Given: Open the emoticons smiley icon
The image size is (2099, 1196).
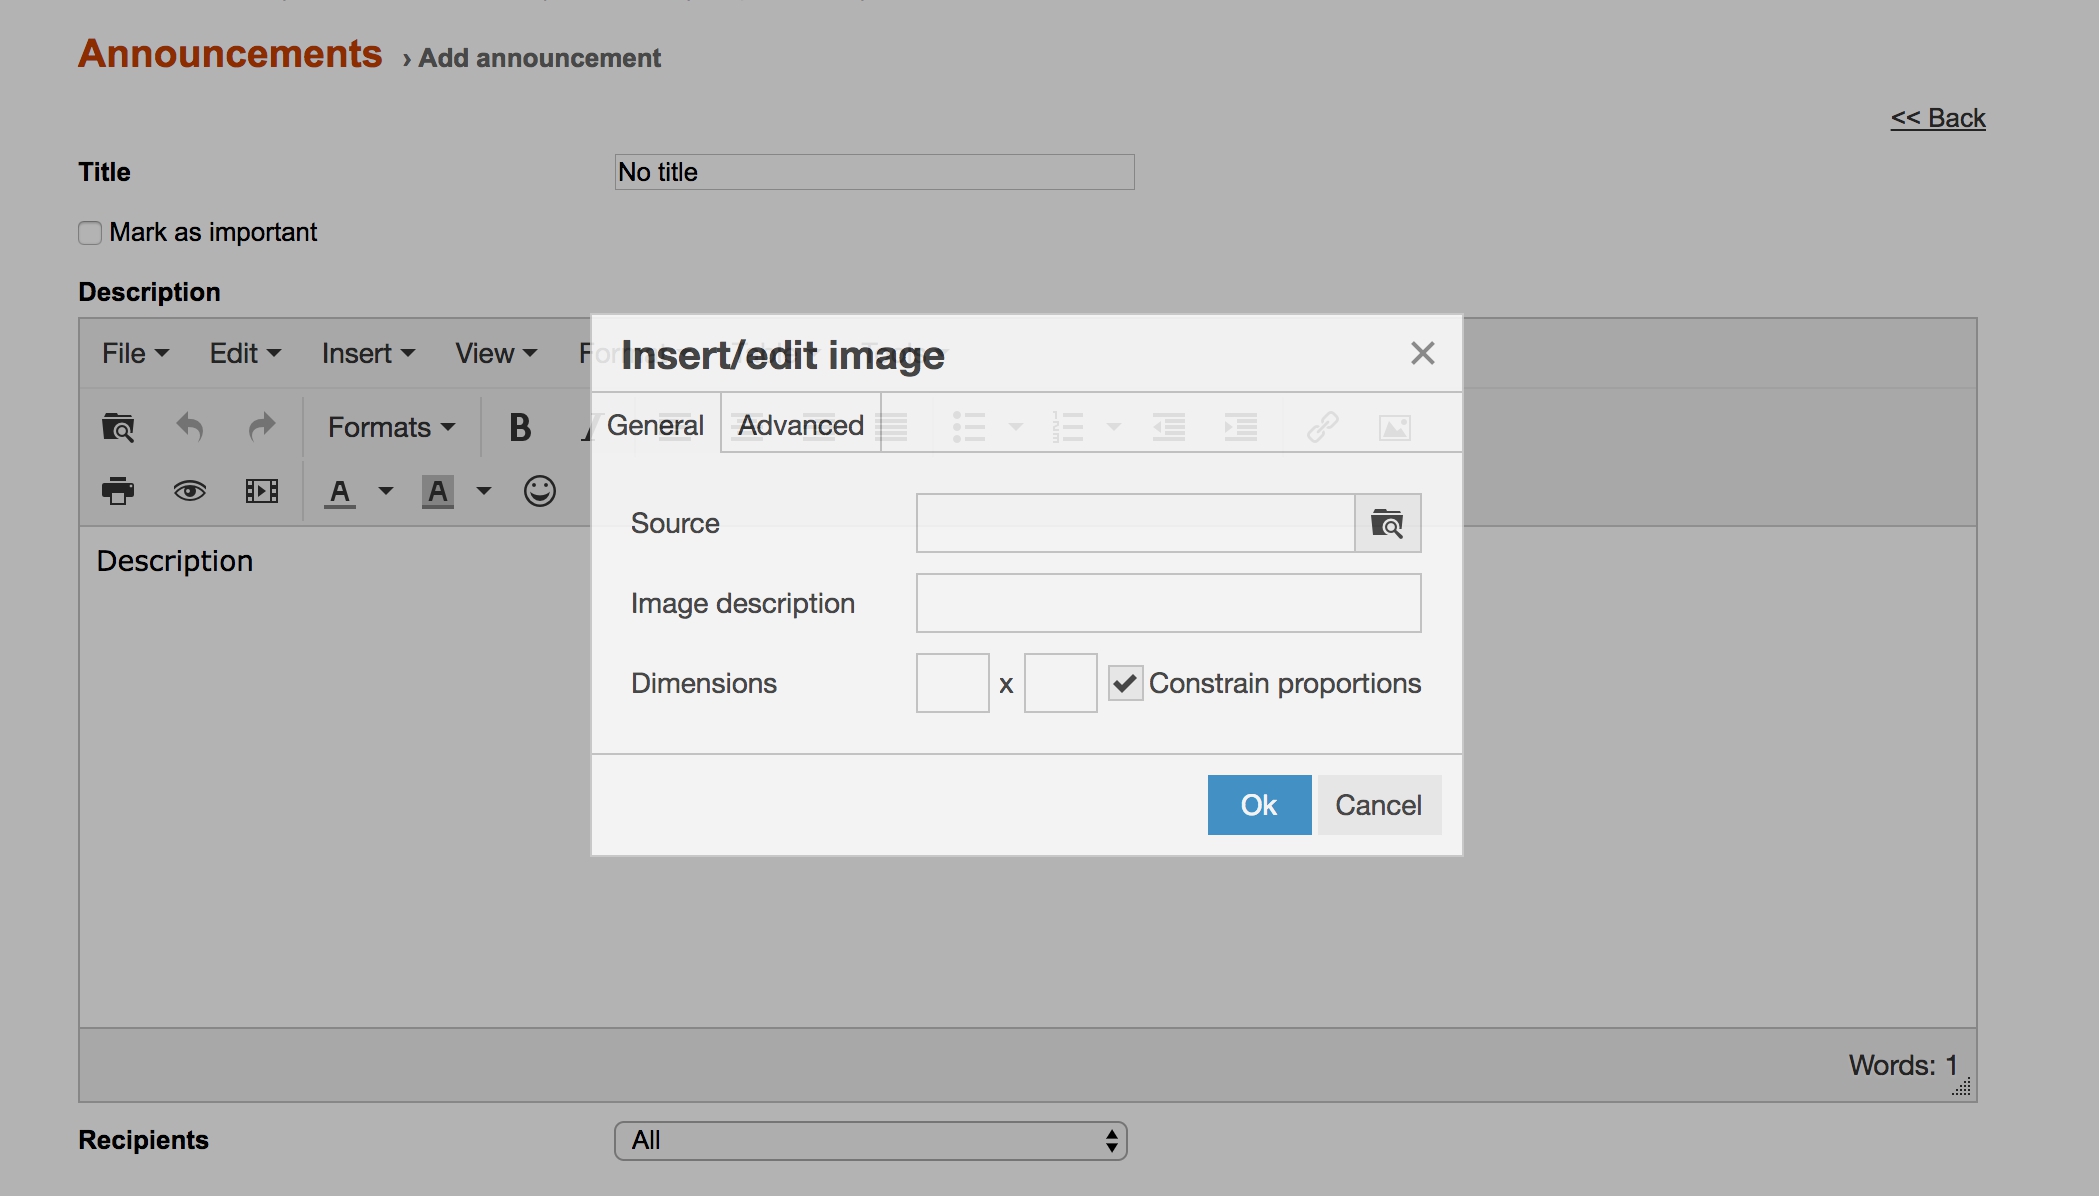Looking at the screenshot, I should 539,491.
